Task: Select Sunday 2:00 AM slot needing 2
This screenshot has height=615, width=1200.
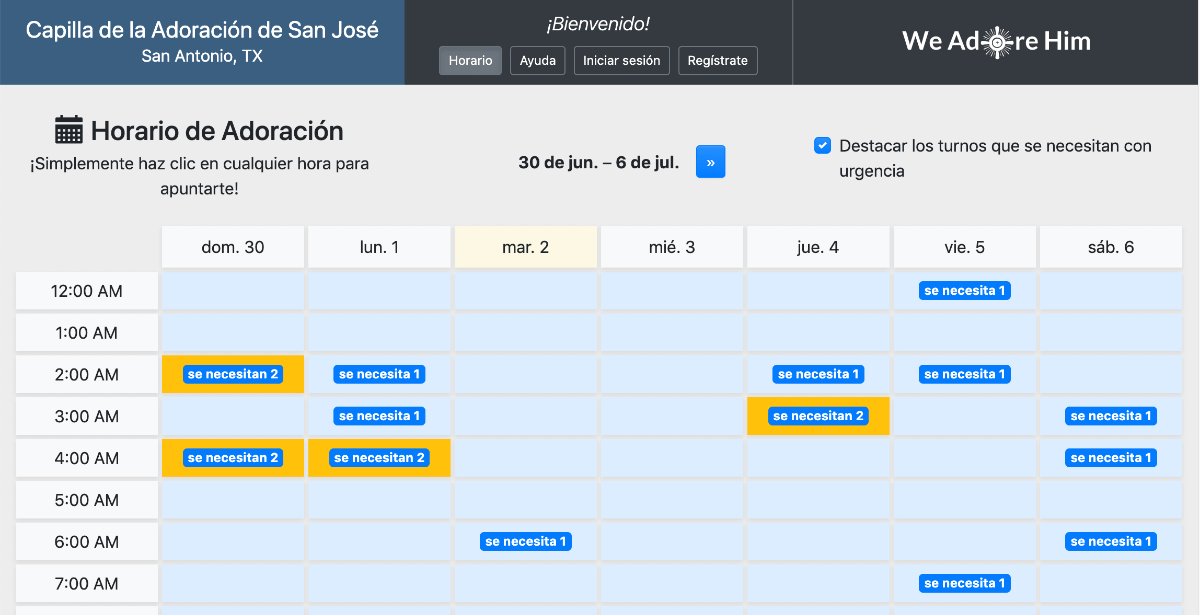Action: (233, 374)
